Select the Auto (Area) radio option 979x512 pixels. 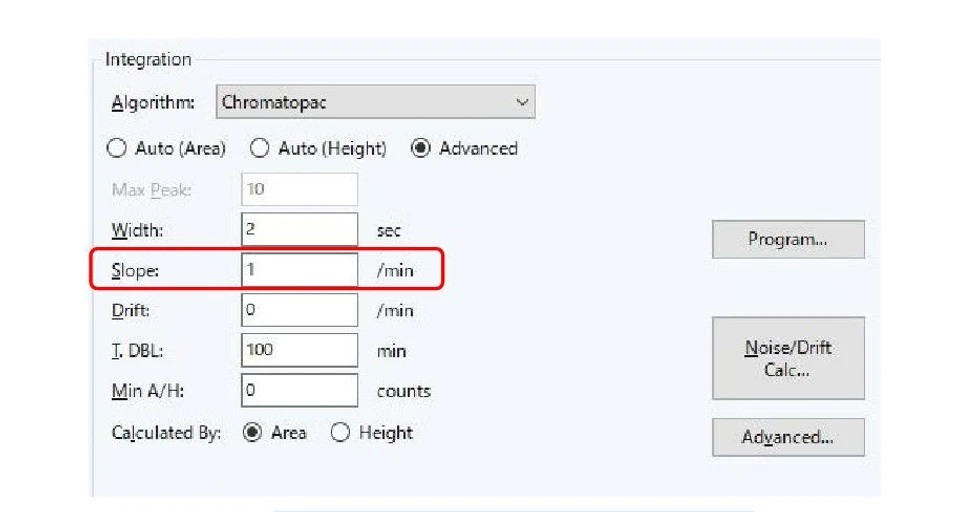click(117, 149)
